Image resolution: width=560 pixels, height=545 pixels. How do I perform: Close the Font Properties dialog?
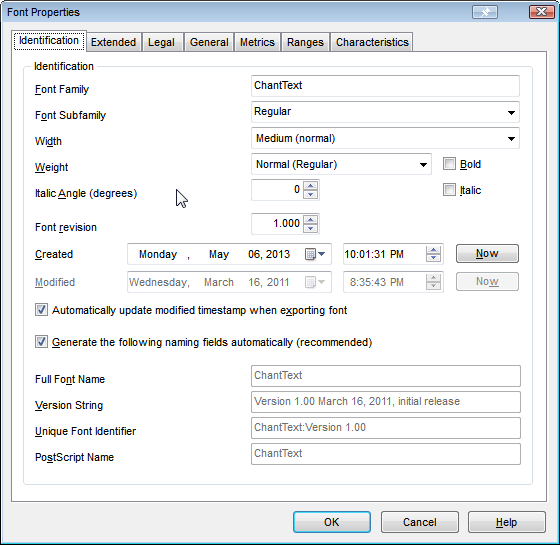pos(541,12)
